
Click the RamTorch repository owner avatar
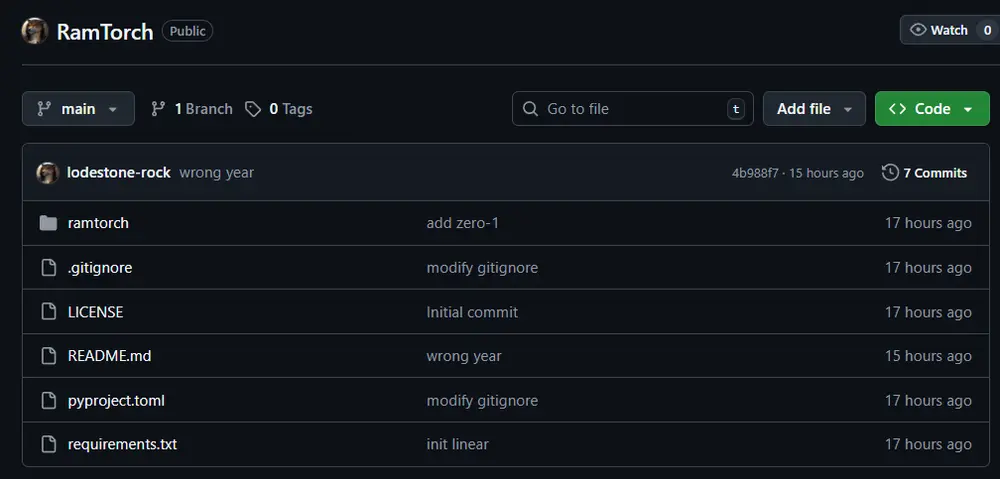pos(35,31)
